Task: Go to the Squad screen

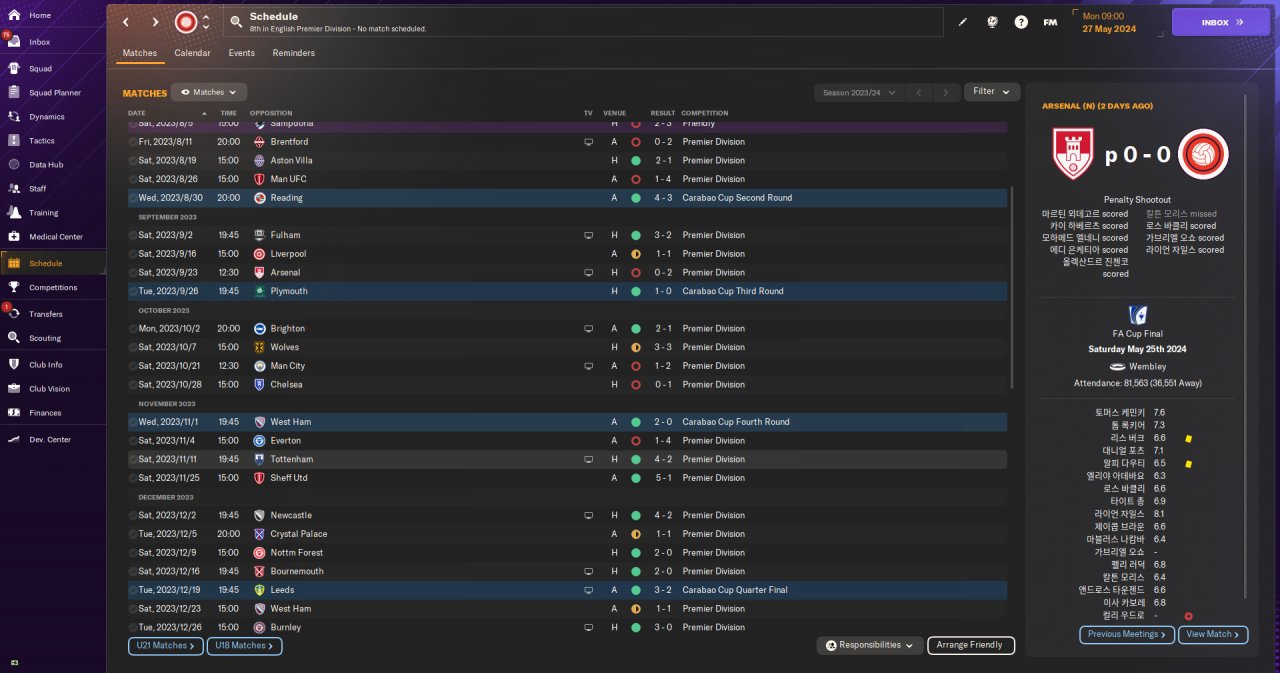Action: pyautogui.click(x=40, y=69)
